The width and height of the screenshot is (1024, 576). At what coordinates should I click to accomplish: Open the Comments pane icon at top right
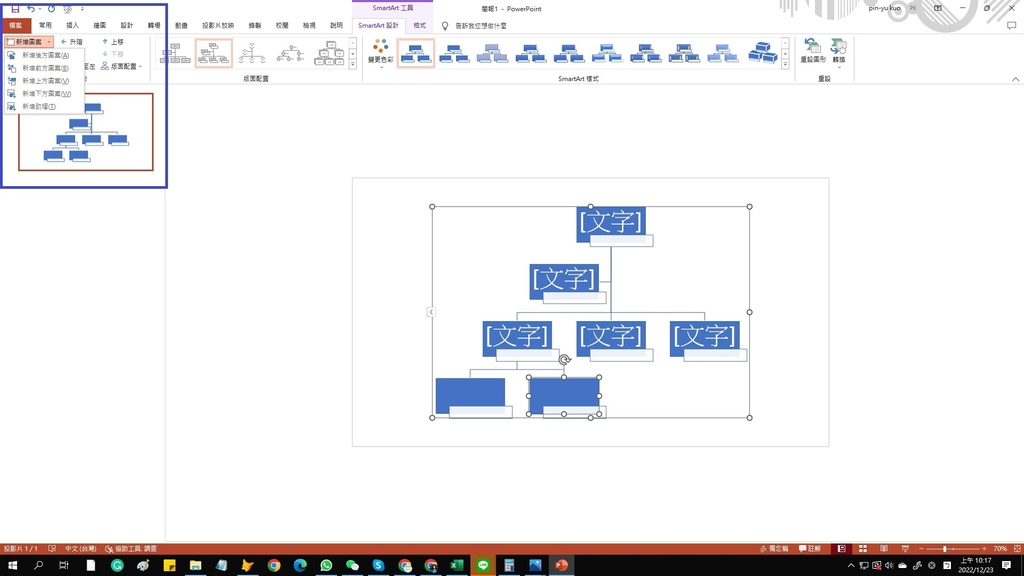tap(1012, 25)
